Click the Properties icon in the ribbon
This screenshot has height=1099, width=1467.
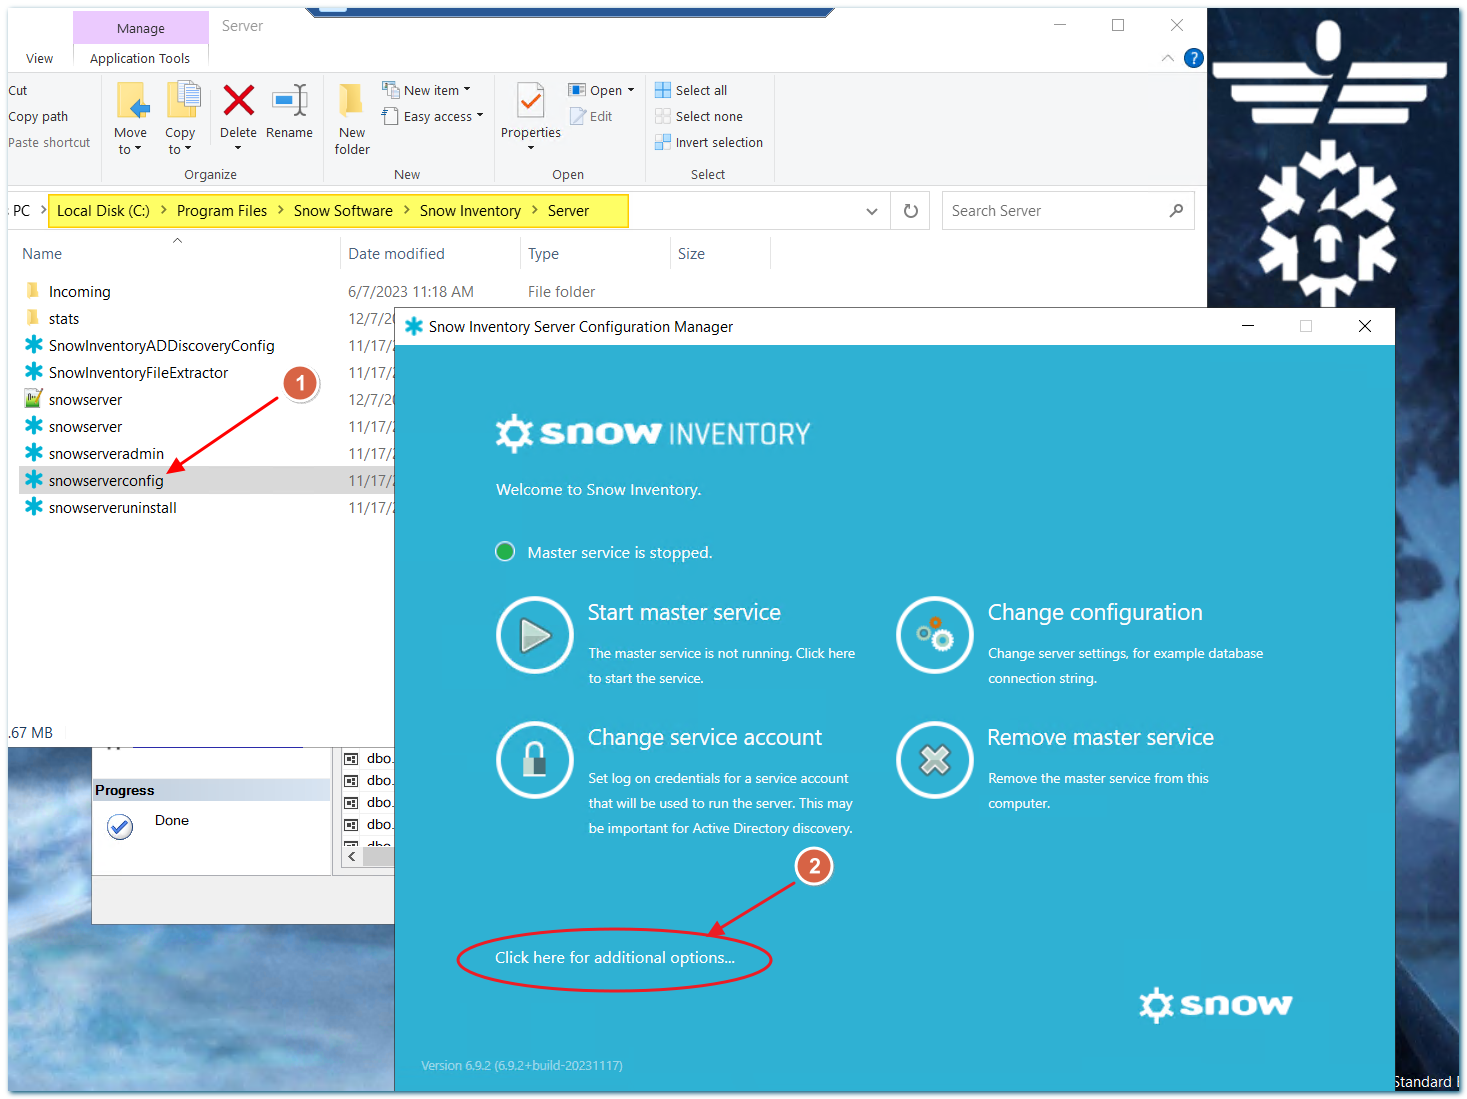click(x=531, y=101)
